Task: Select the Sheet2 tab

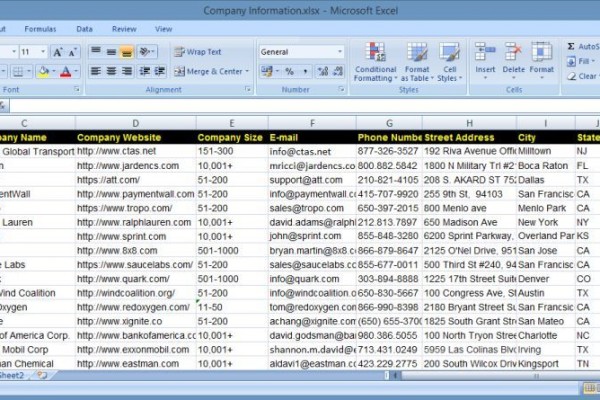Action: coord(12,375)
